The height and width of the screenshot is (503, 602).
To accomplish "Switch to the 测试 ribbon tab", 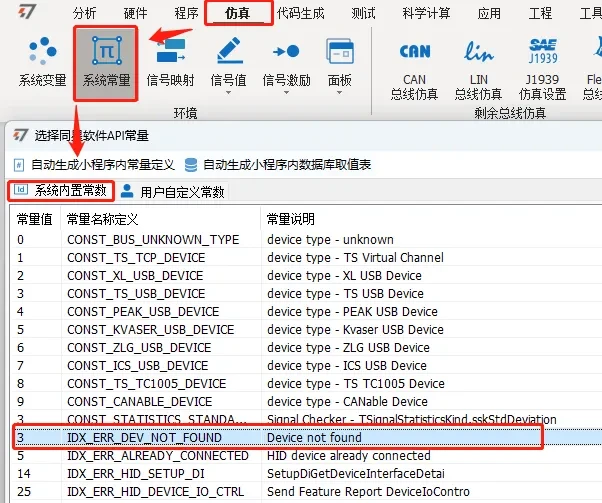I will pyautogui.click(x=363, y=13).
